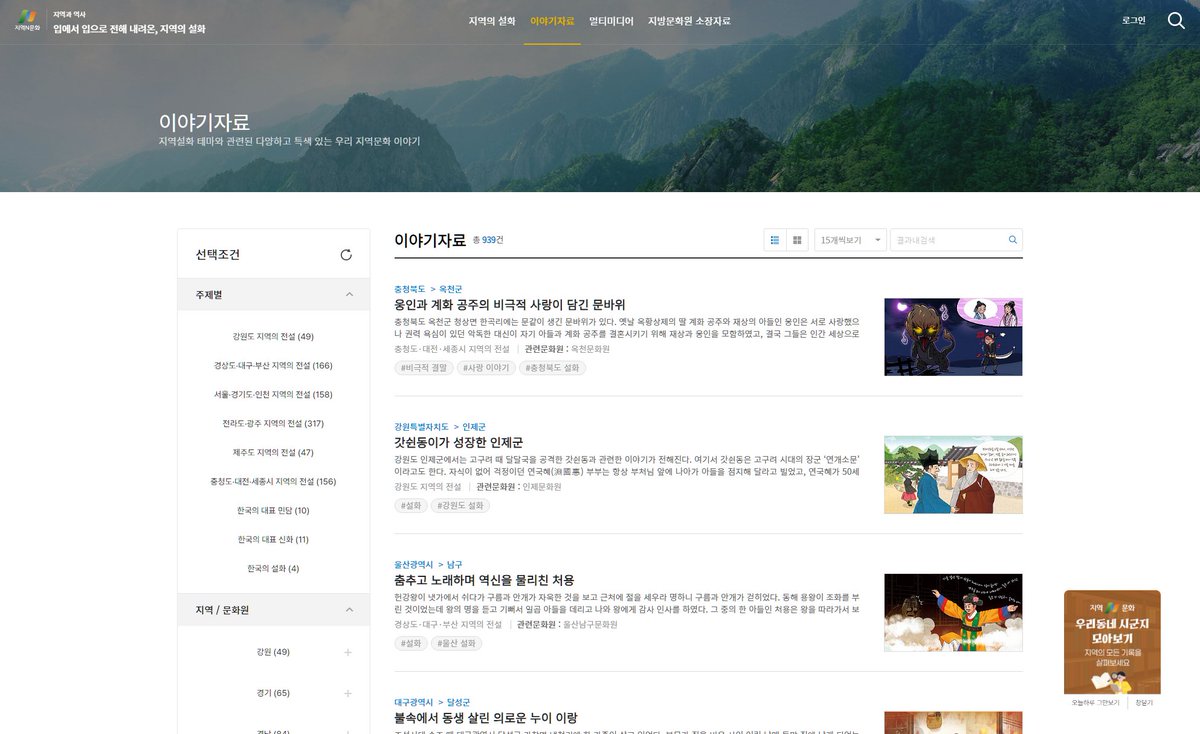Open the story 웅인과 계화 공주의 비극적 사랑이 담긴 문바위
The height and width of the screenshot is (734, 1200).
(510, 304)
